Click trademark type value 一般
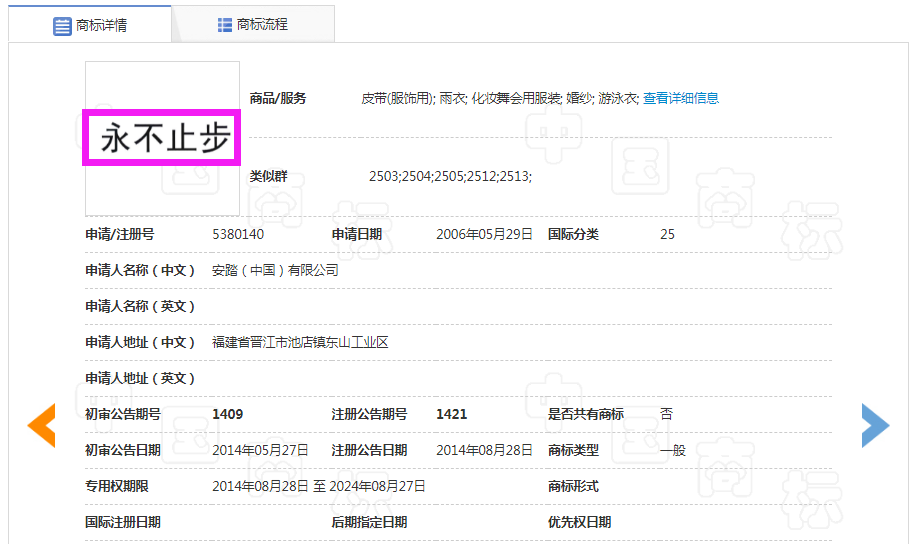 click(673, 450)
